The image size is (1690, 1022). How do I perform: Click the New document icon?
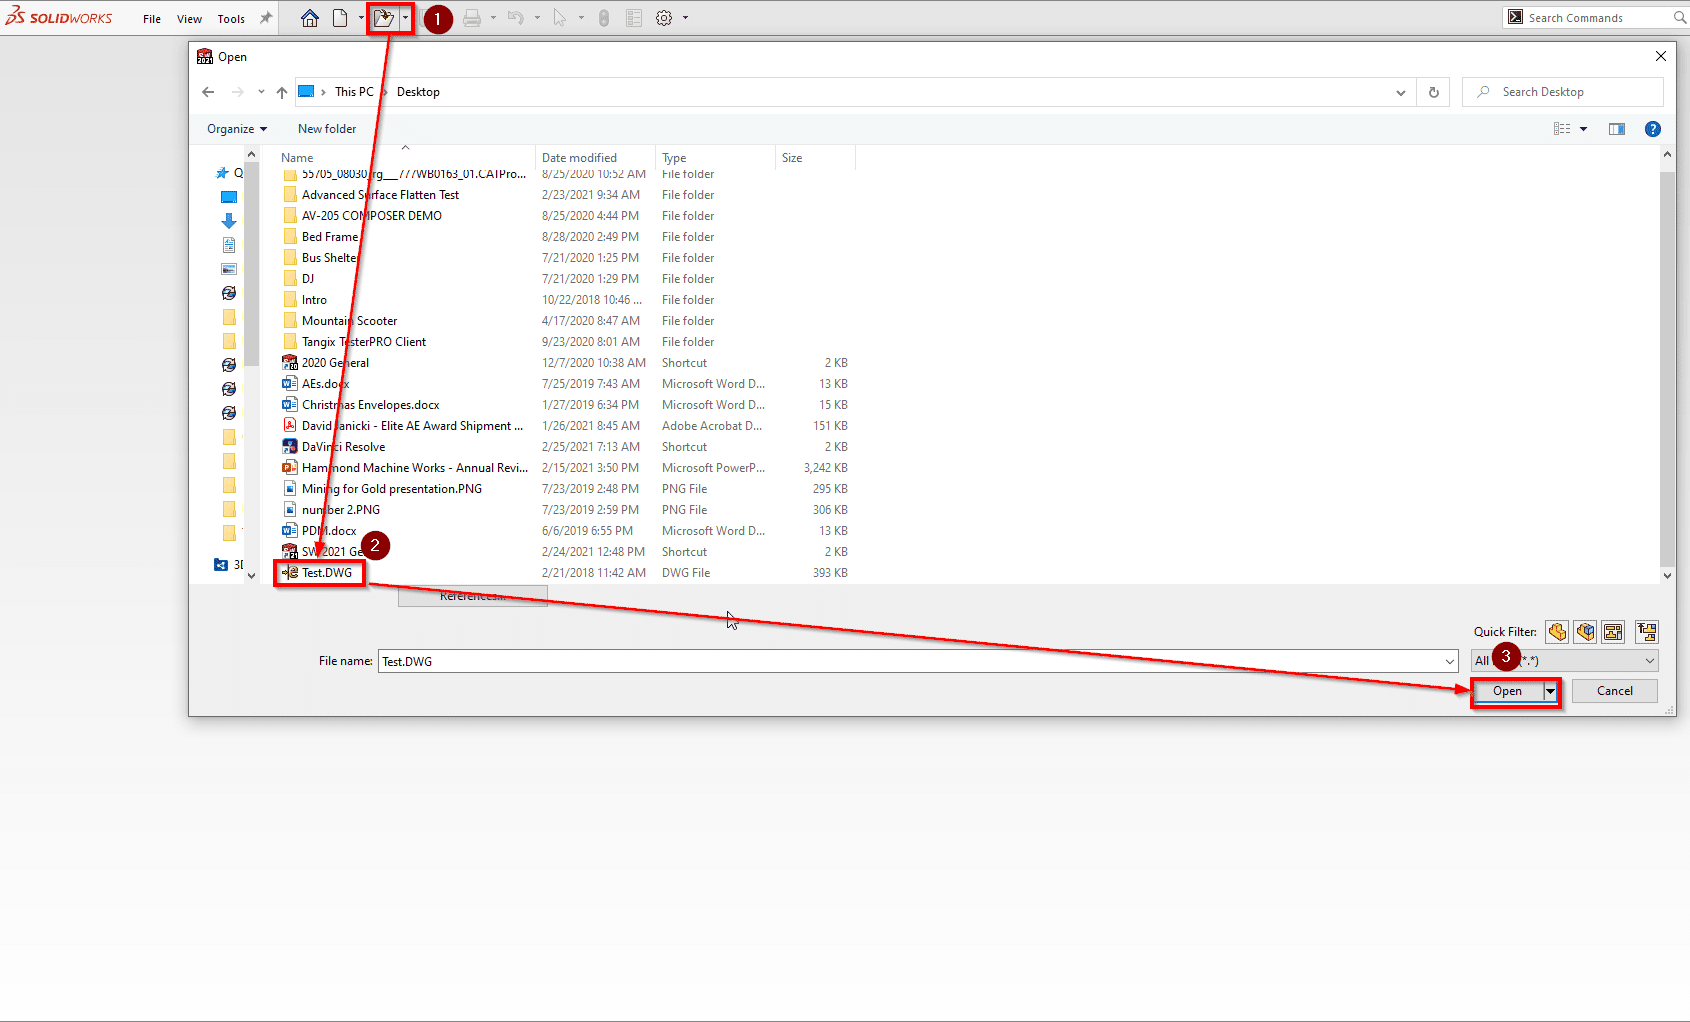click(x=340, y=18)
